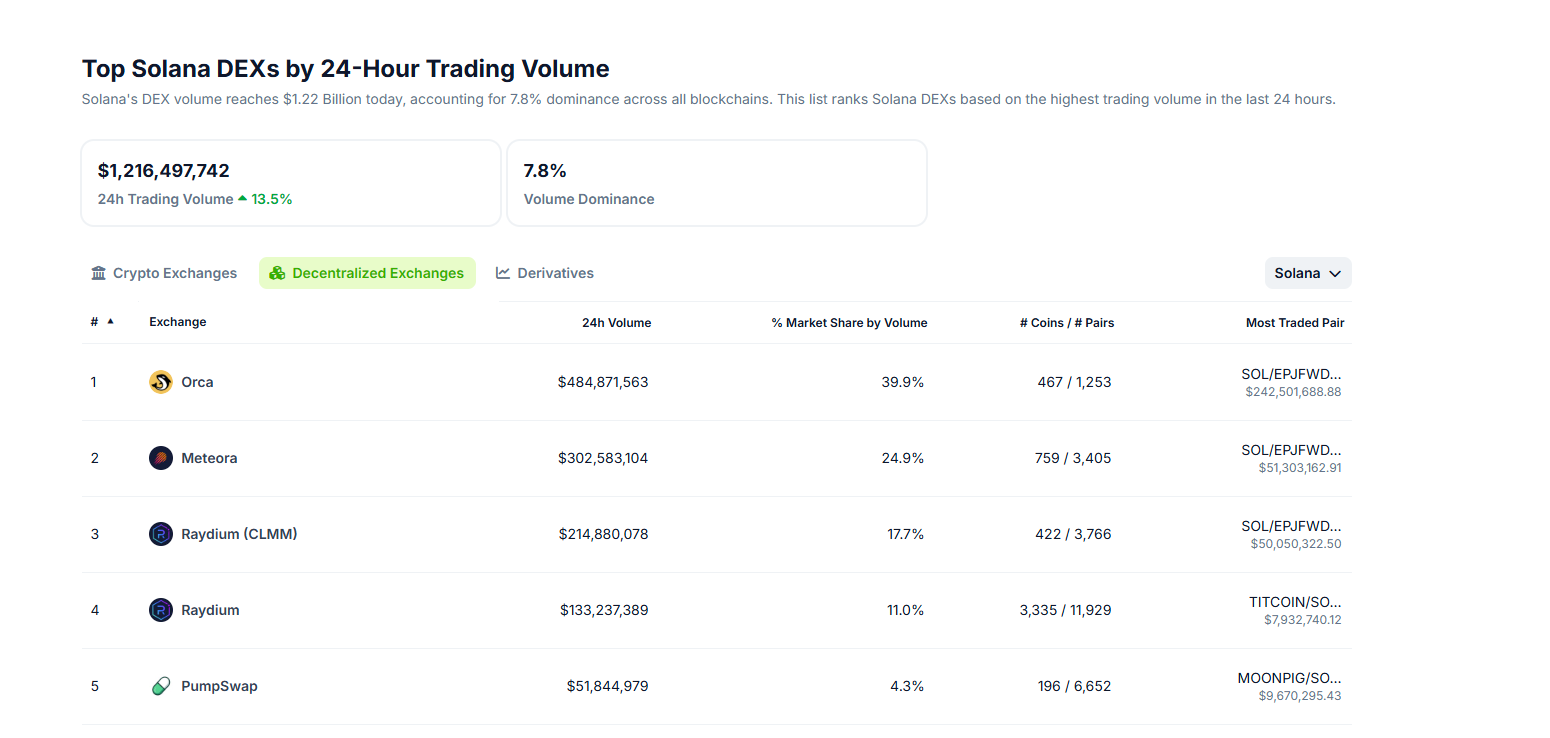
Task: Open Raydium via its circular logo
Action: (x=160, y=609)
